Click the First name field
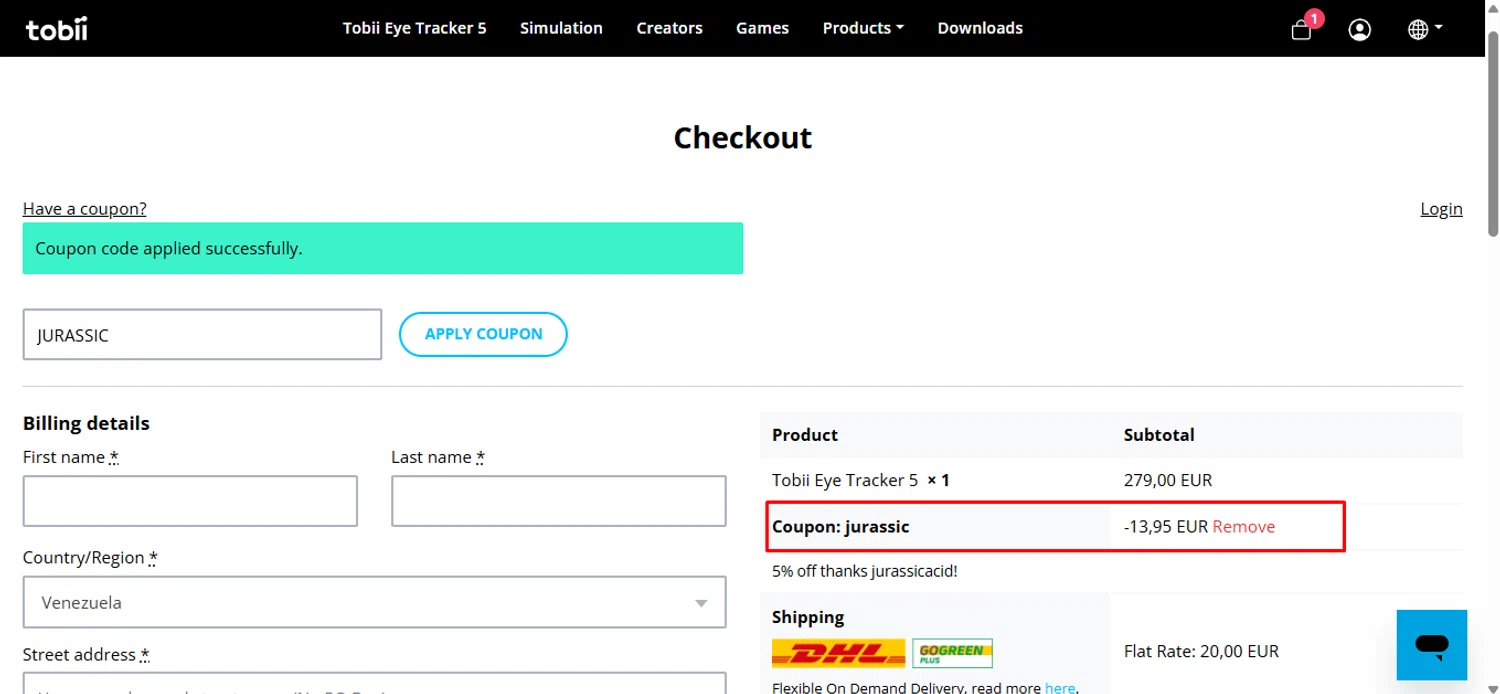Viewport: 1500px width, 694px height. tap(190, 501)
